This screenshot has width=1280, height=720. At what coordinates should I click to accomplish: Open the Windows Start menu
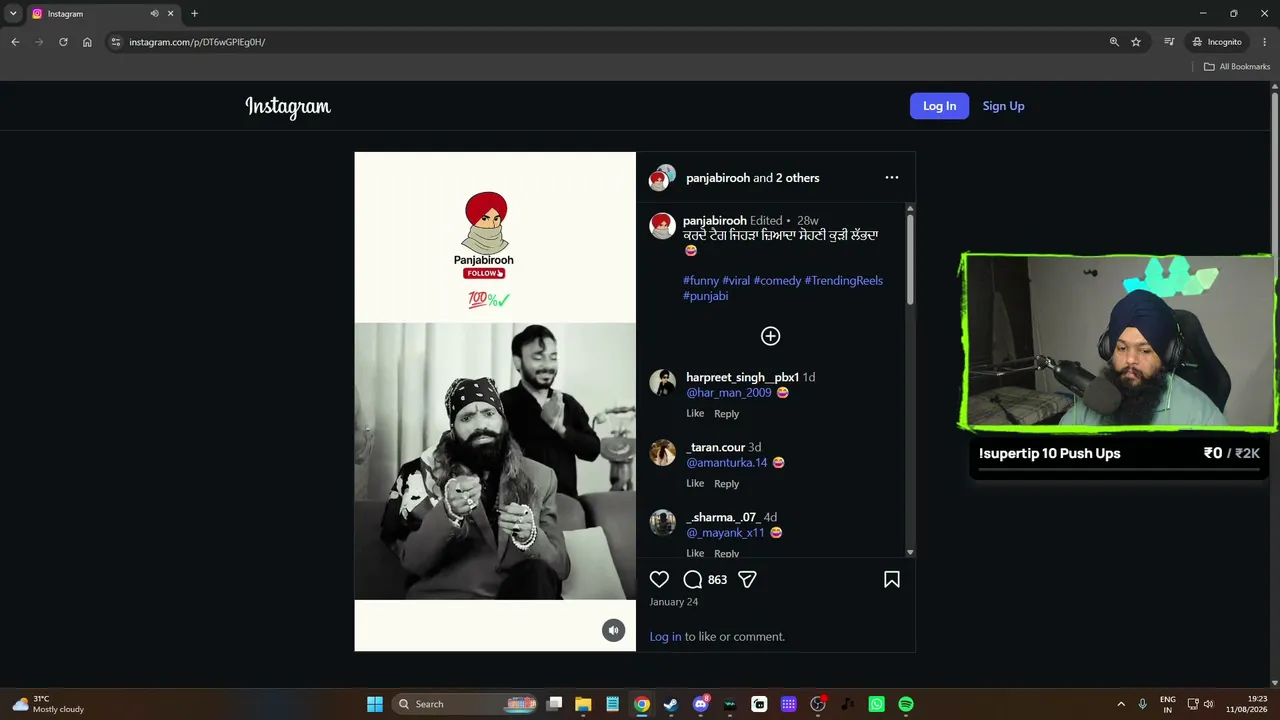pos(375,704)
